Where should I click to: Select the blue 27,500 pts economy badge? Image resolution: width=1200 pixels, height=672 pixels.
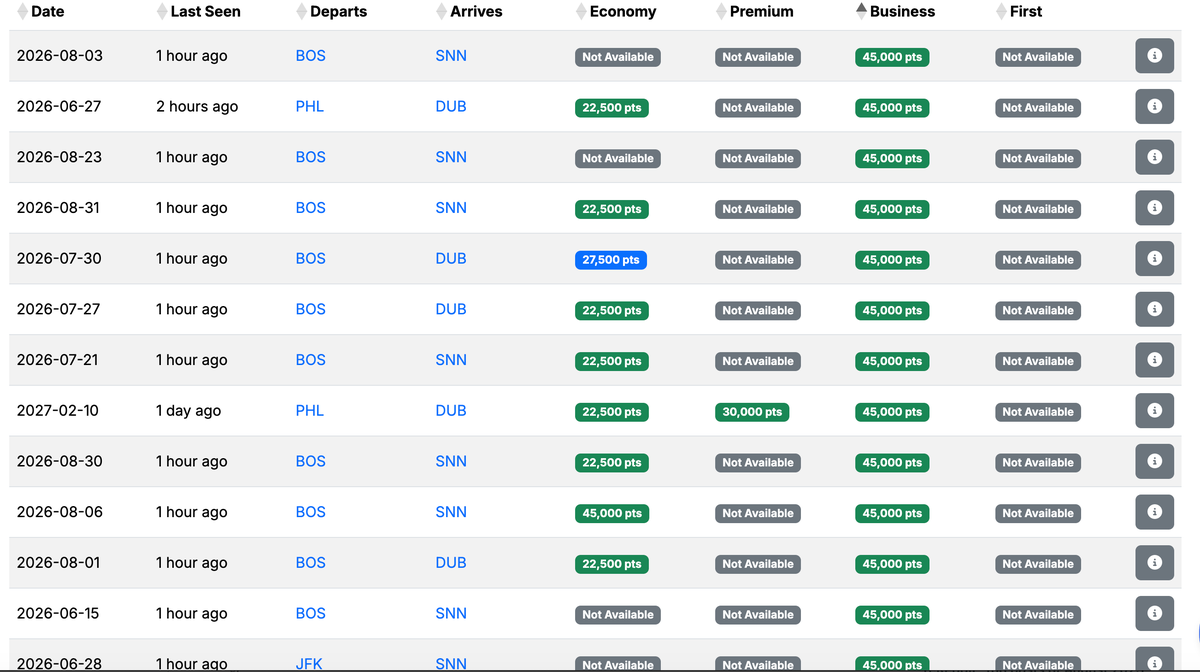610,260
